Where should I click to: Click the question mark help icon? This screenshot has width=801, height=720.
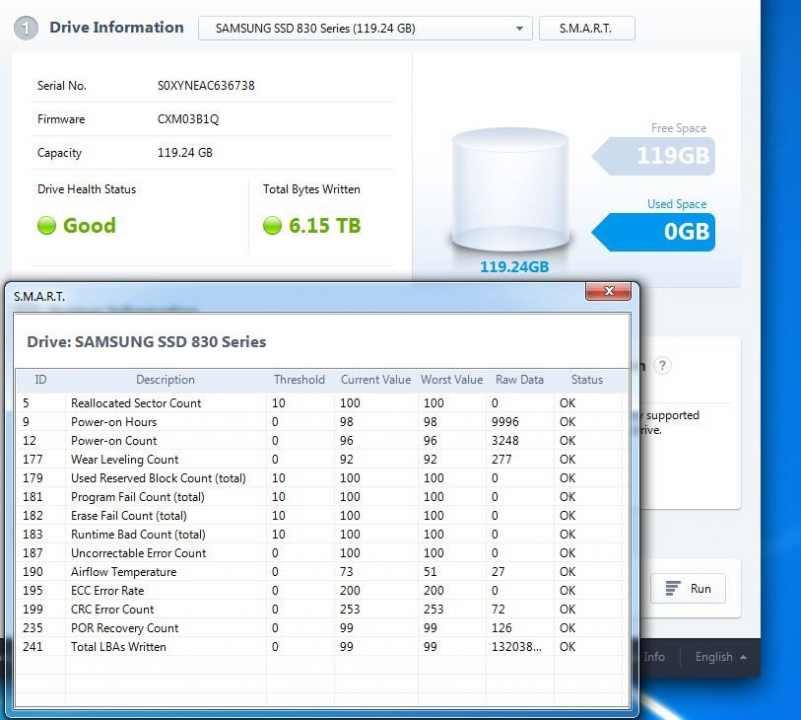(x=662, y=365)
